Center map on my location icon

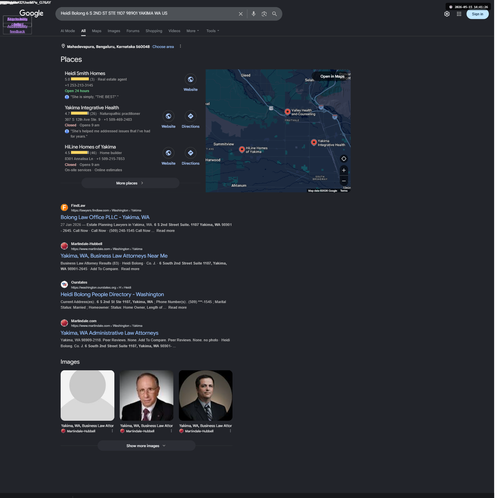(x=344, y=159)
